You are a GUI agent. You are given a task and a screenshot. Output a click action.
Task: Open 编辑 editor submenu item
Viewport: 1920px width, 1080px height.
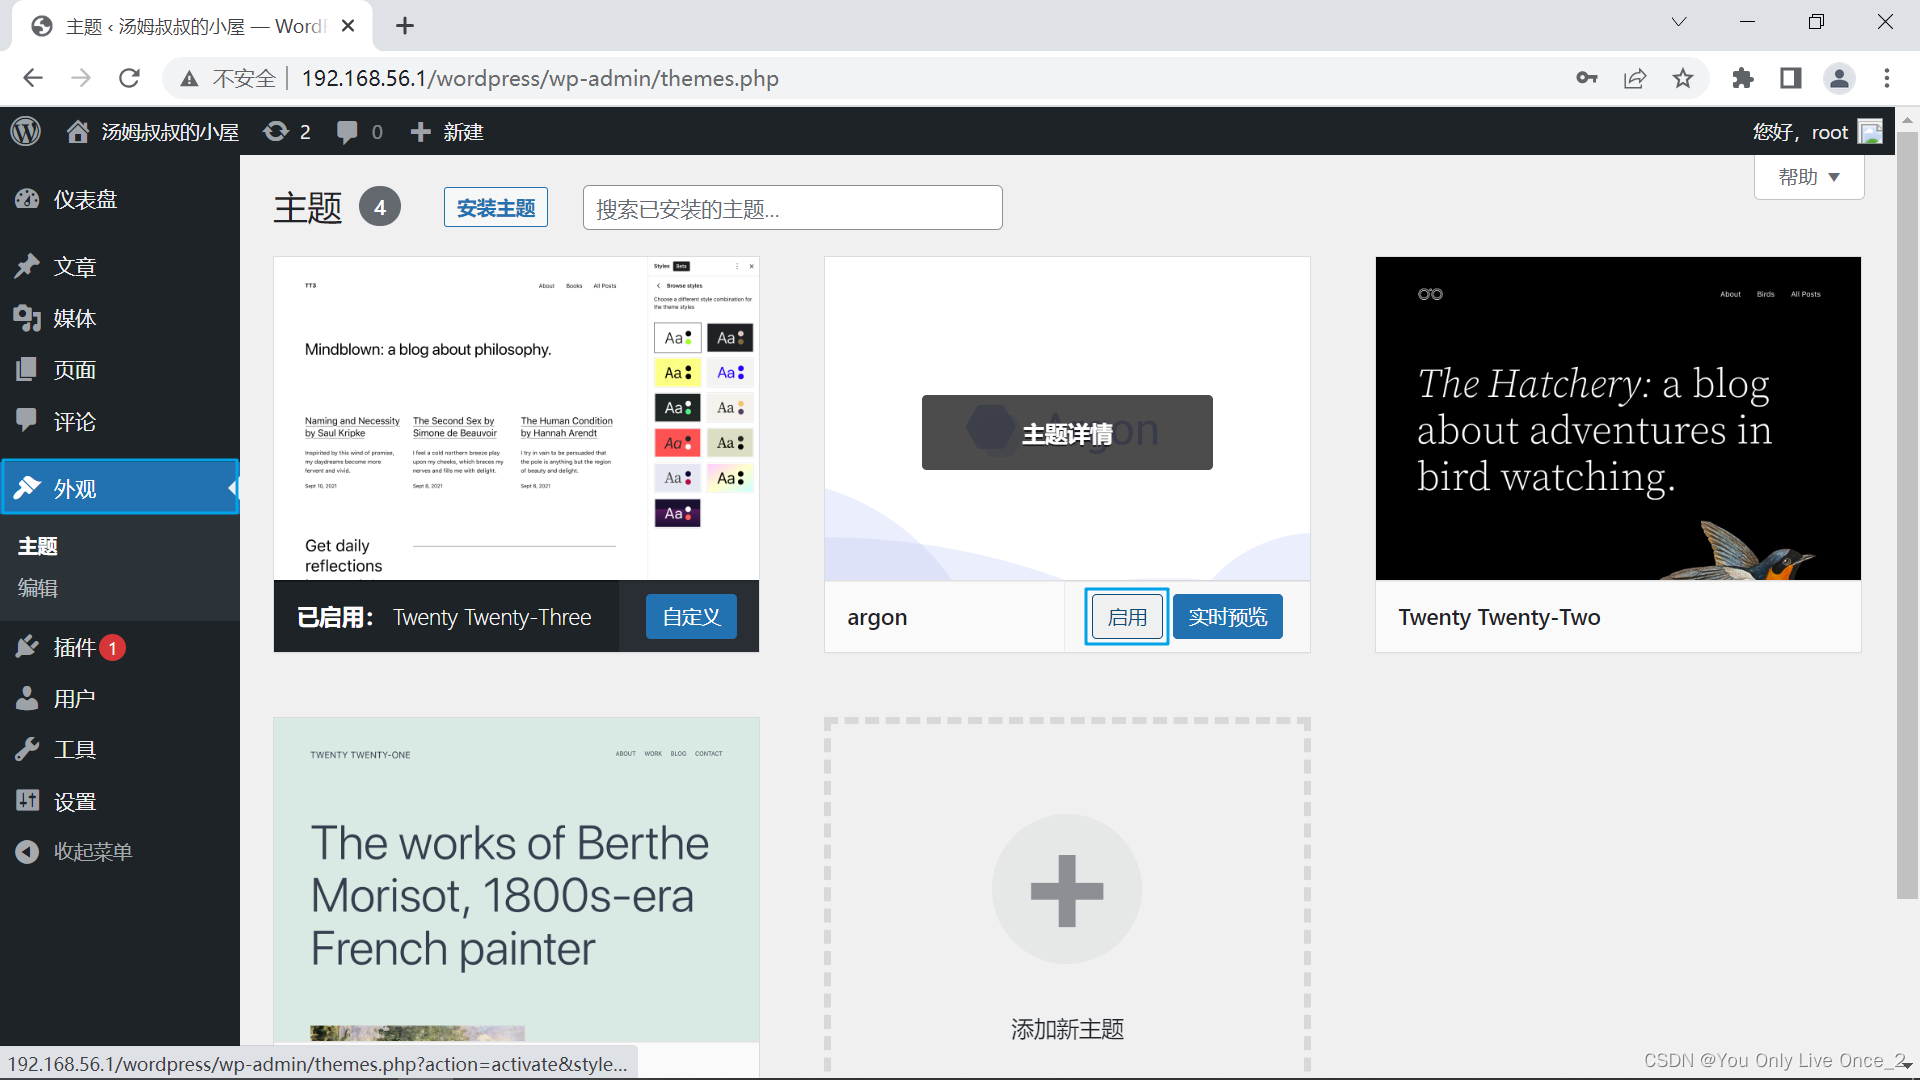pos(38,588)
